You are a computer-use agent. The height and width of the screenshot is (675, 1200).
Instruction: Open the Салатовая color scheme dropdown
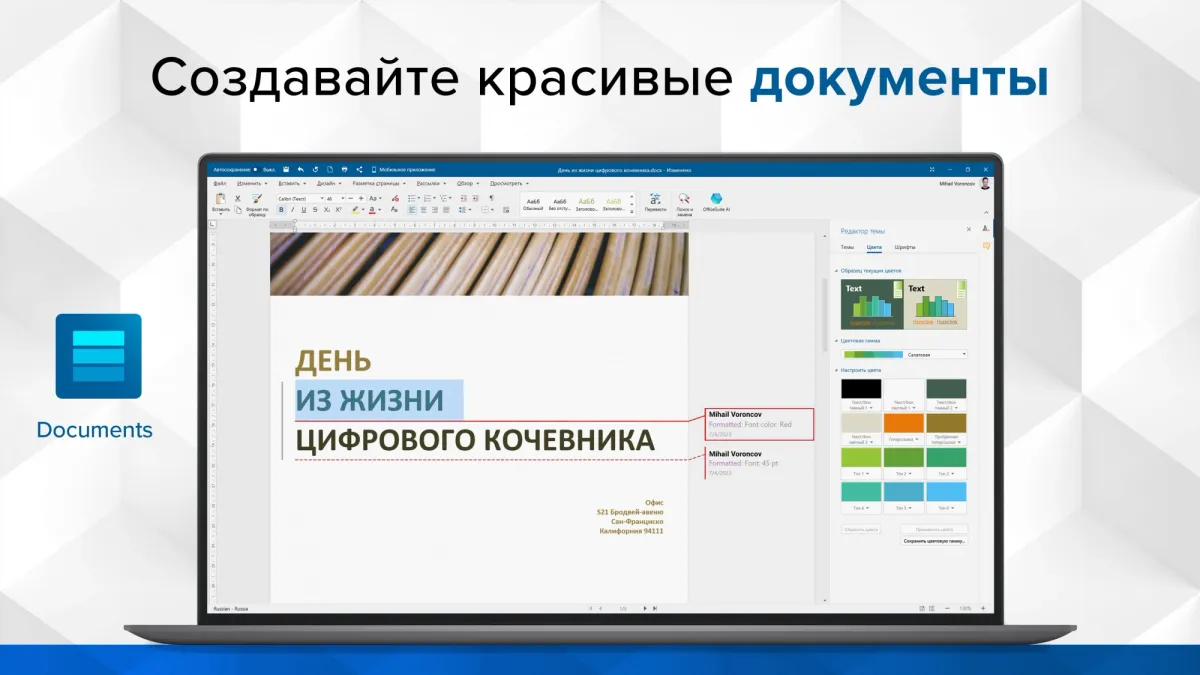coord(936,354)
